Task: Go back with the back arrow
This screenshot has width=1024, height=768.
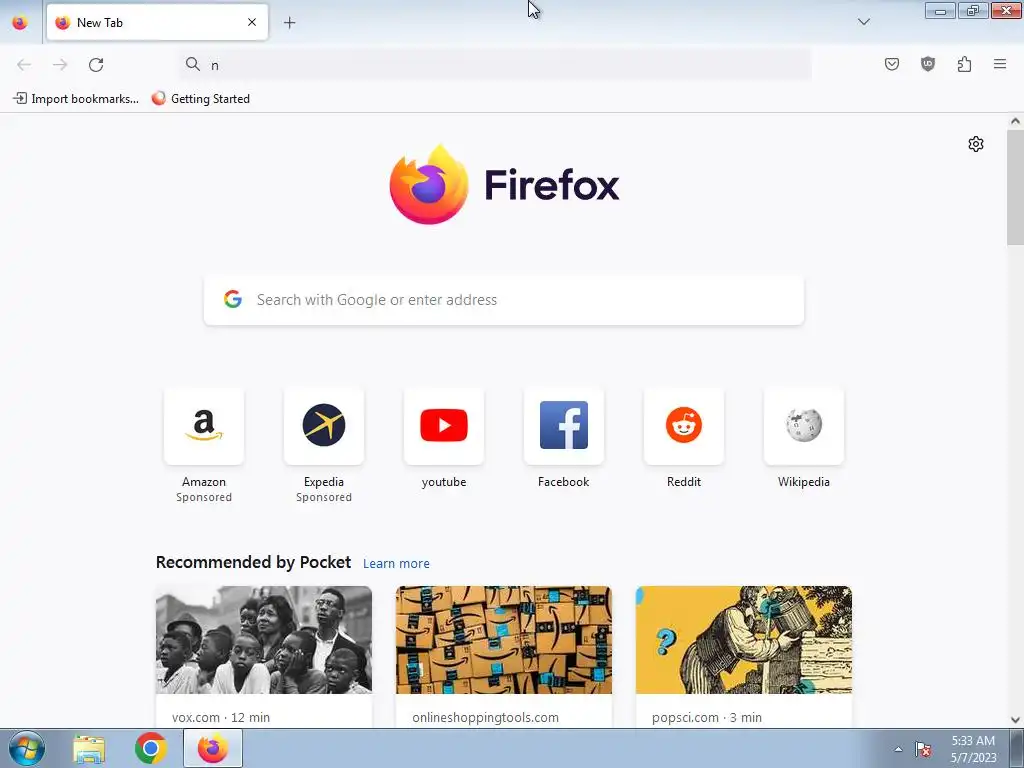Action: pos(24,65)
